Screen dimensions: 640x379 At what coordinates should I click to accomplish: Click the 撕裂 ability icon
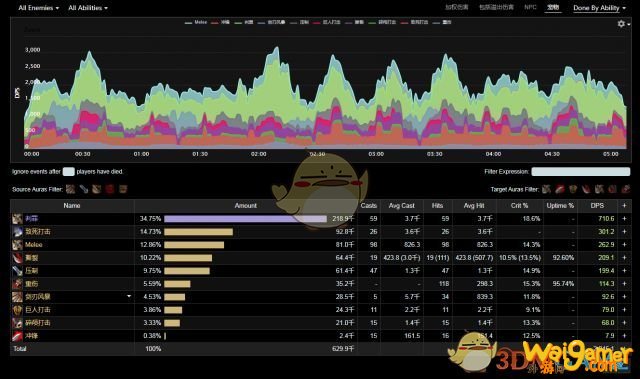point(17,258)
